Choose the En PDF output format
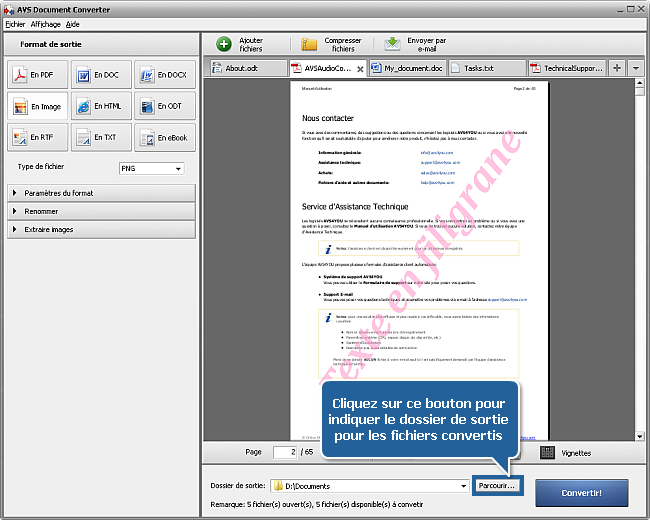The height and width of the screenshot is (520, 650). pos(37,75)
